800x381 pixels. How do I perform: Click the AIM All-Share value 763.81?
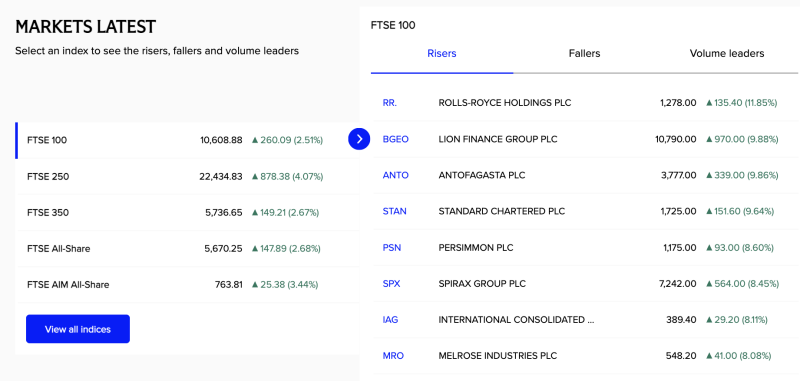(x=229, y=285)
